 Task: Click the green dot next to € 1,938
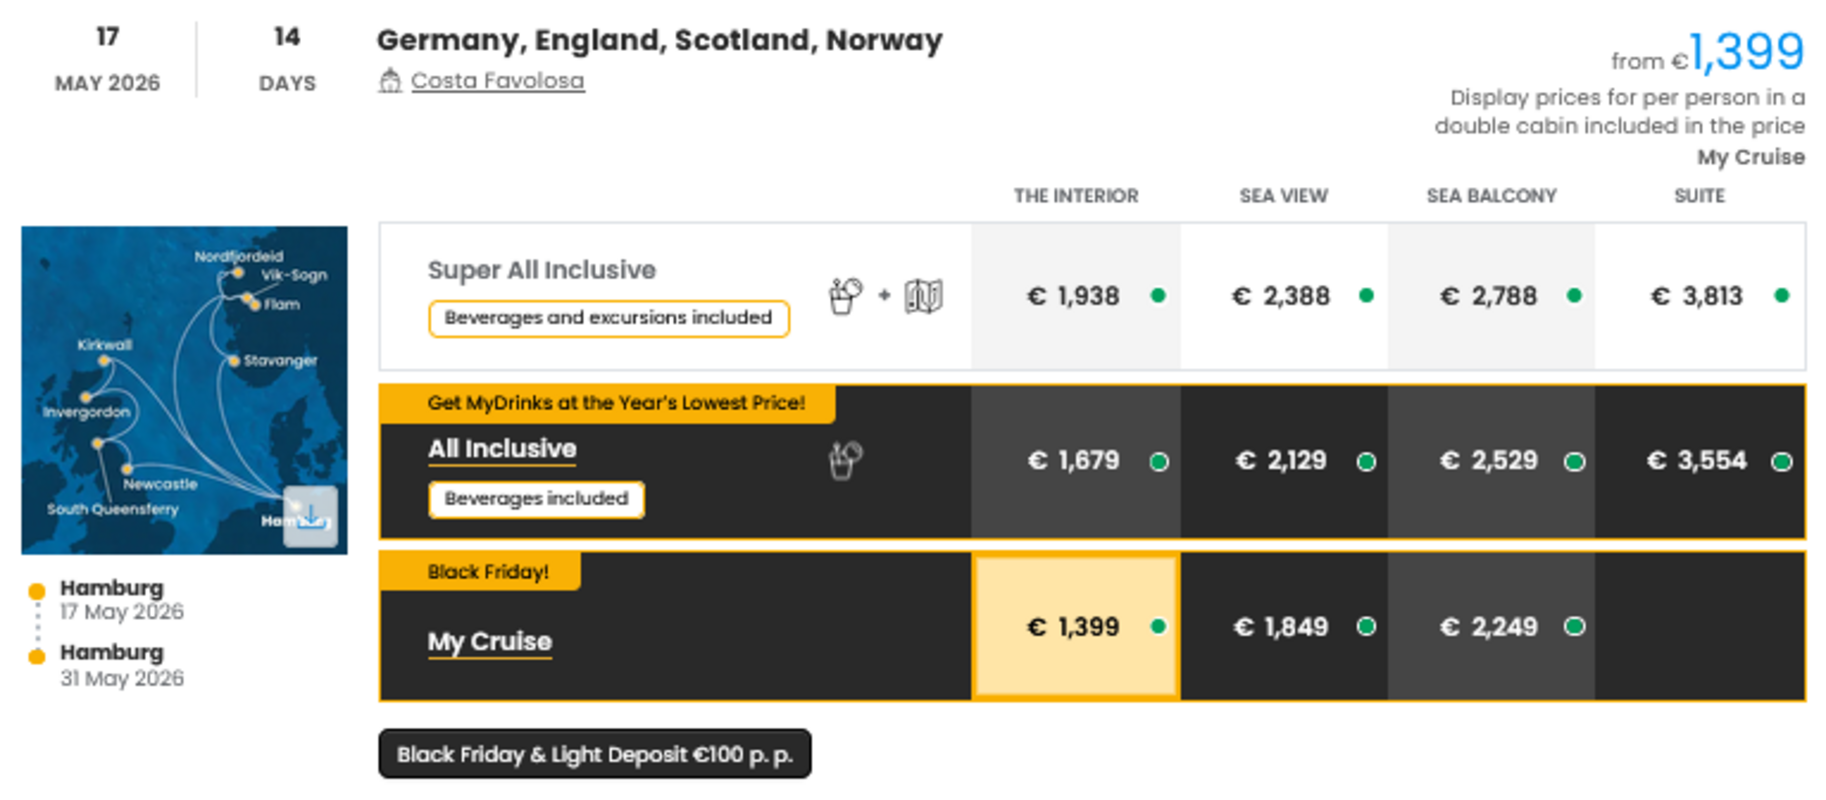(1158, 296)
